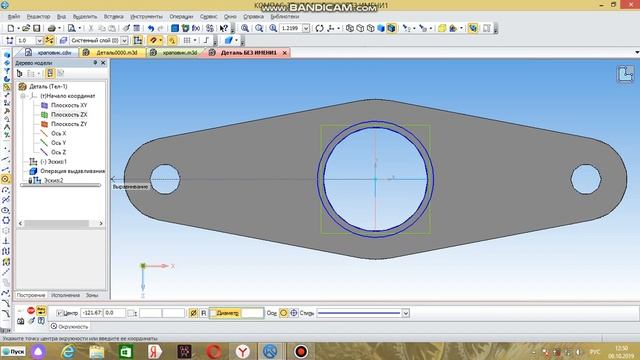Undo the last action
Image resolution: width=640 pixels, height=360 pixels.
151,28
